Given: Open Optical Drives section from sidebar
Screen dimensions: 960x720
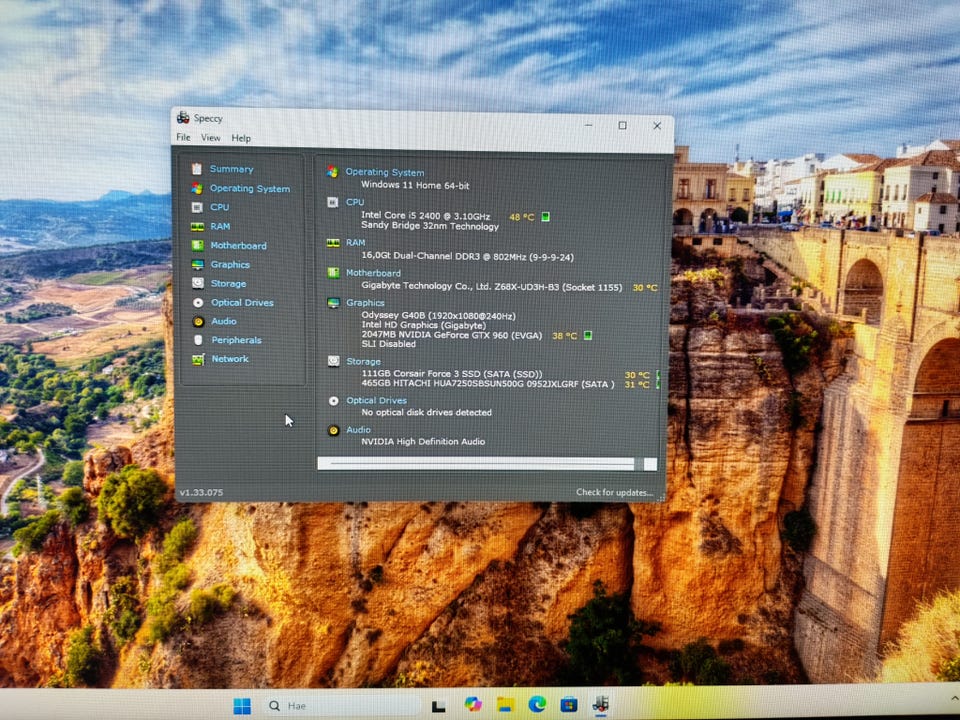Looking at the screenshot, I should [242, 302].
